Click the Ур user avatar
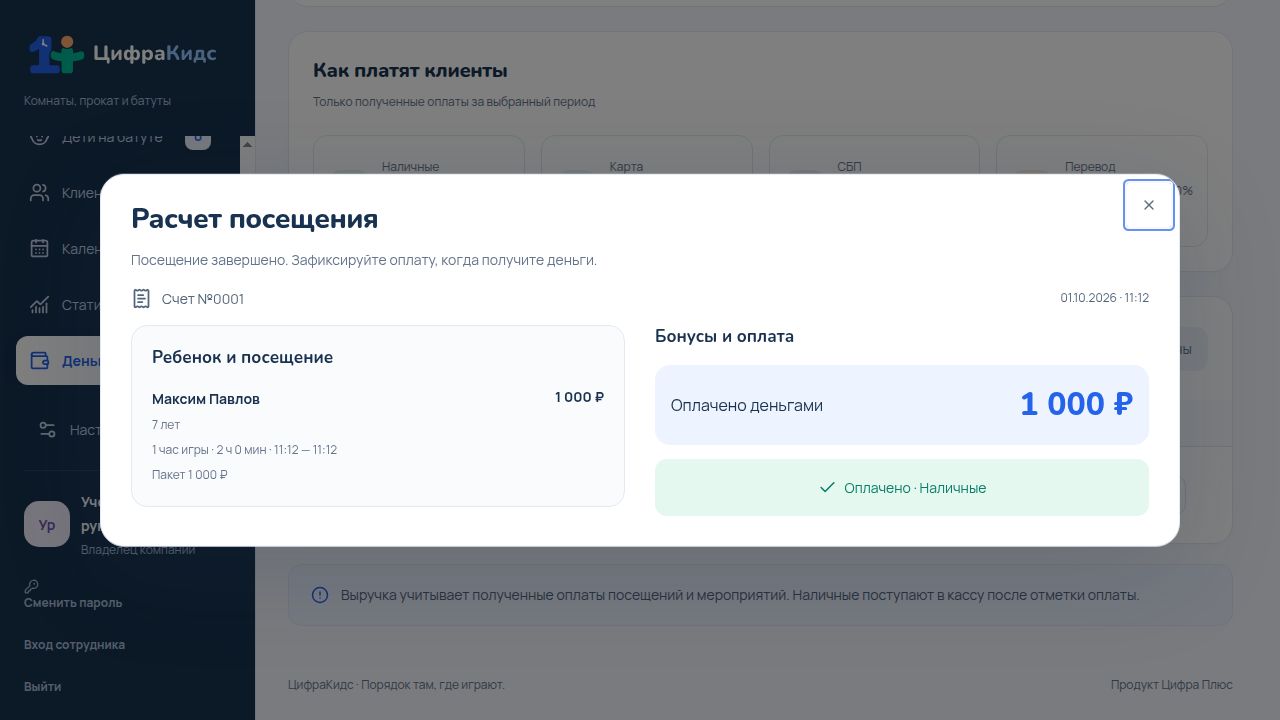This screenshot has height=720, width=1280. coord(47,525)
